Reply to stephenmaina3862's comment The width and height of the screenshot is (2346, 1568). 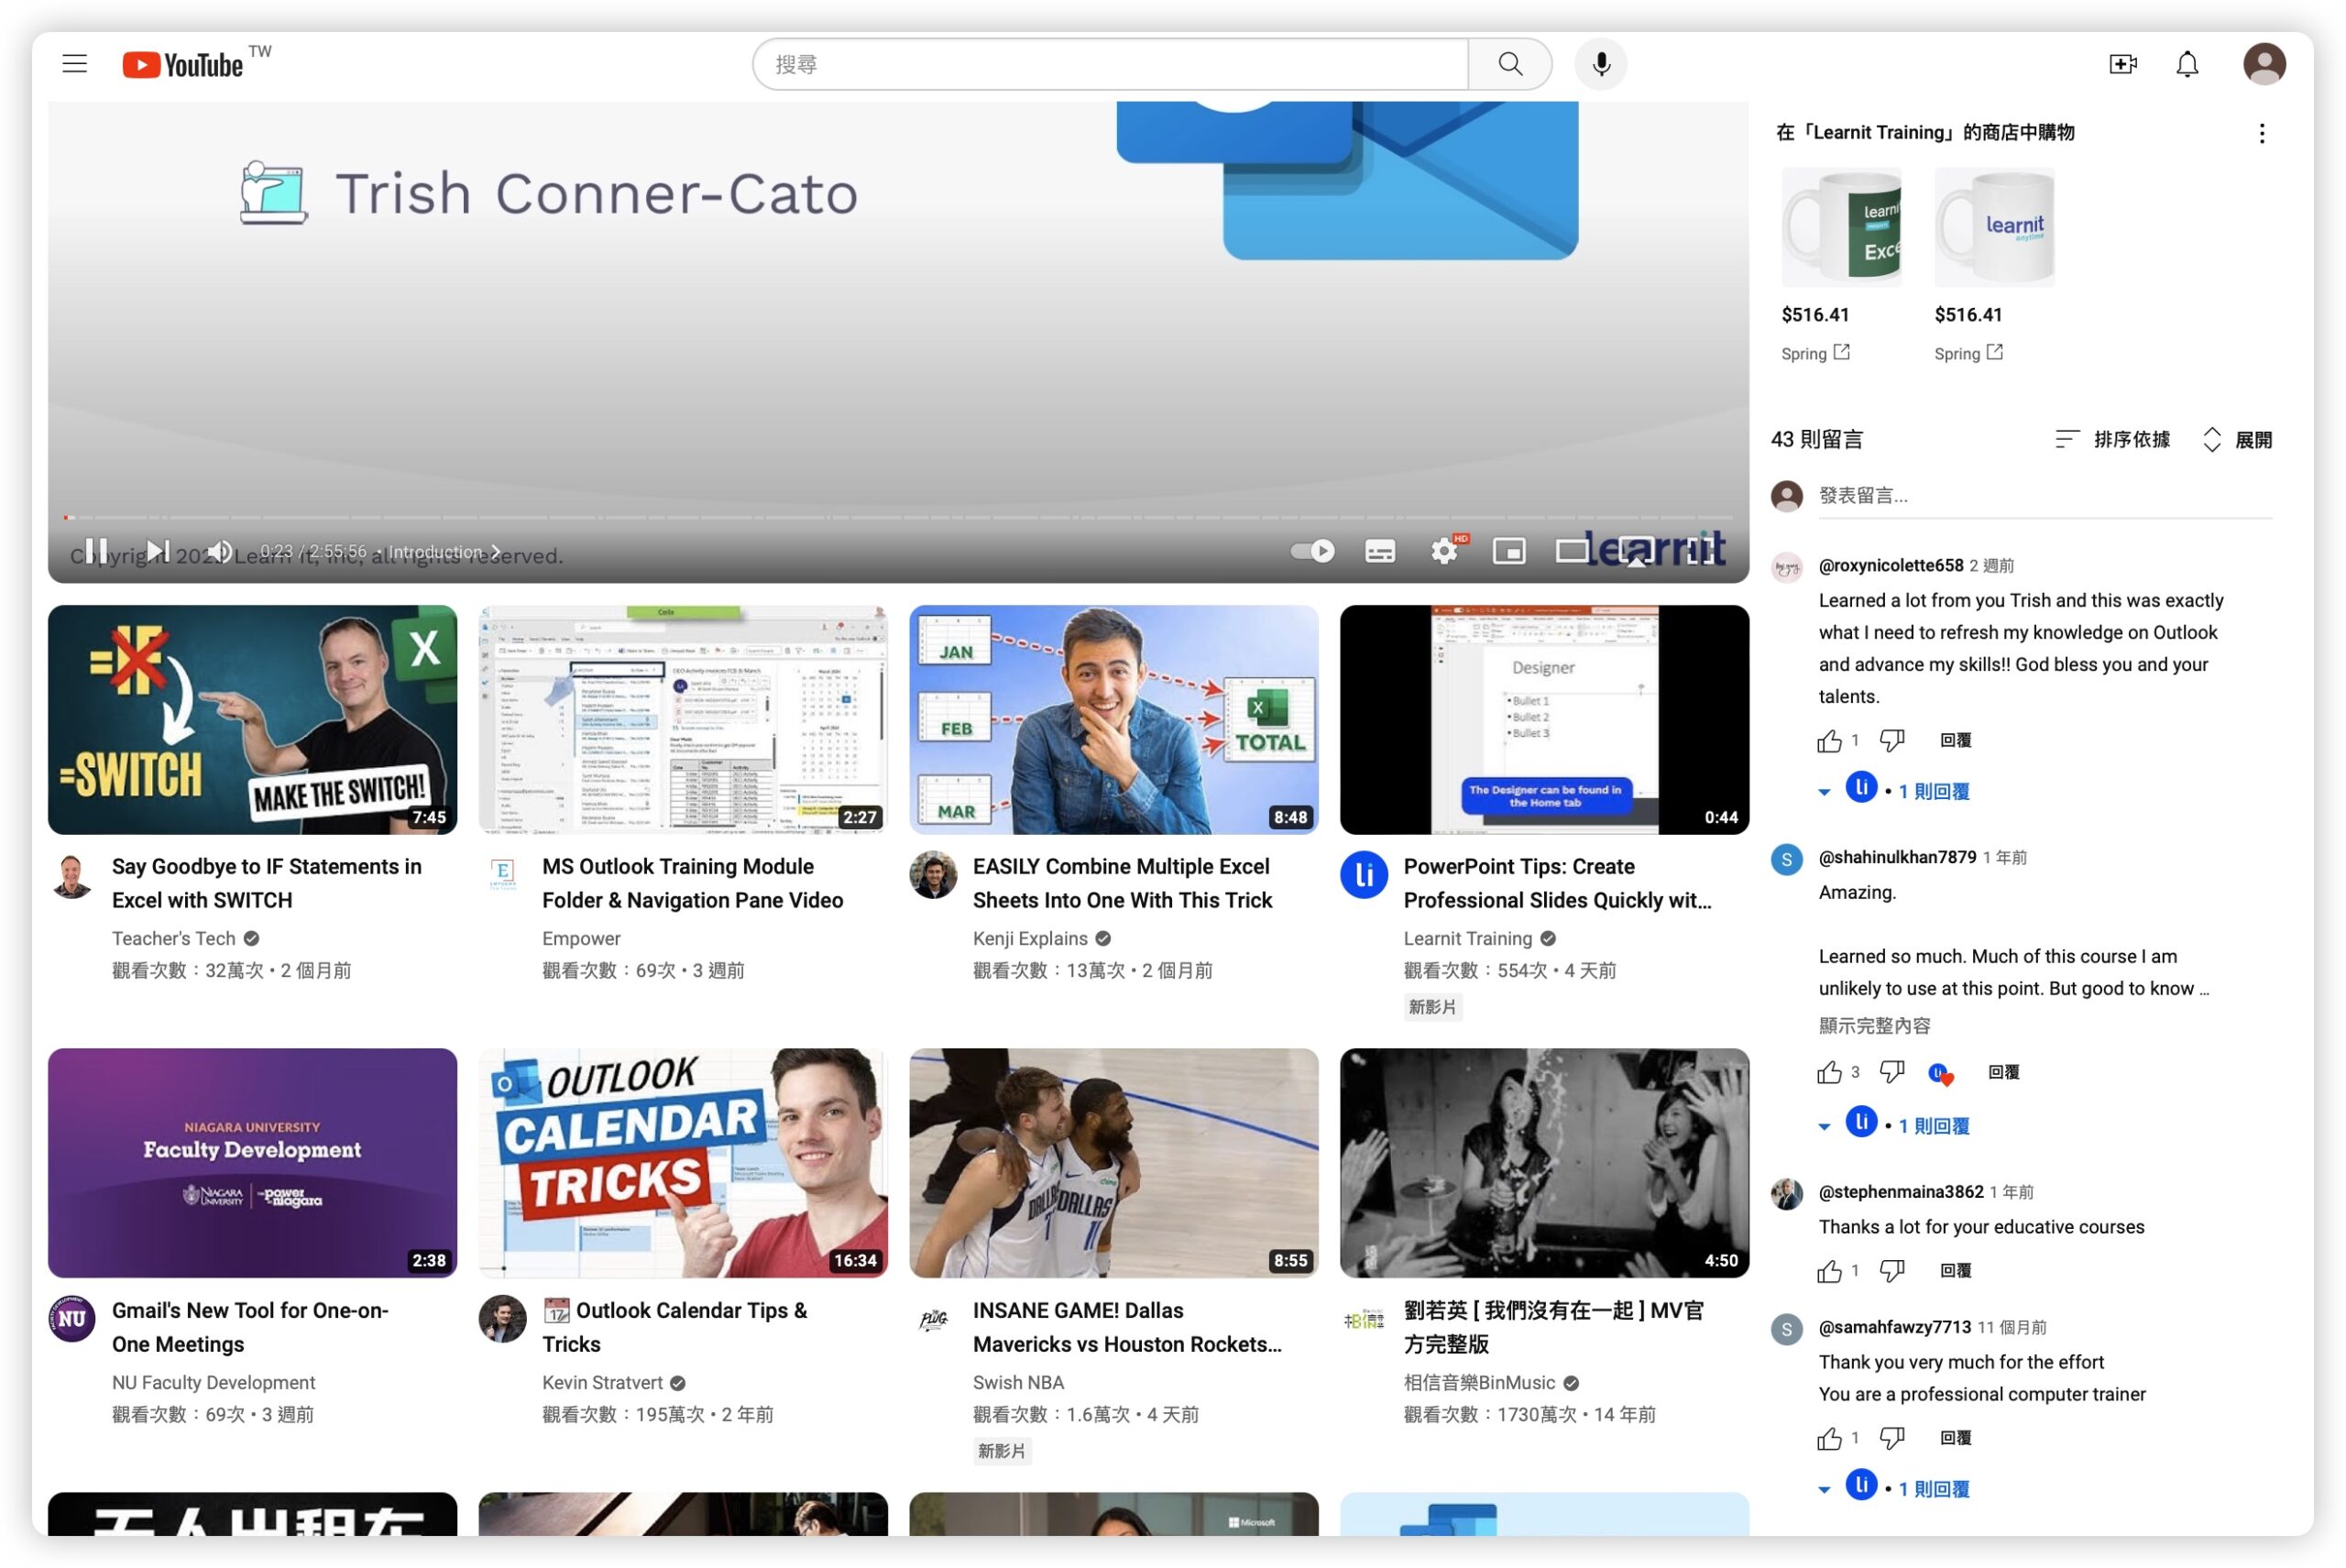point(1955,1270)
